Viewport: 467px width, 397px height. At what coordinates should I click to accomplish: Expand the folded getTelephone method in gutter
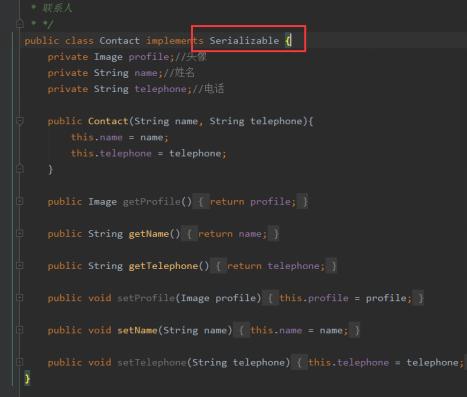20,266
